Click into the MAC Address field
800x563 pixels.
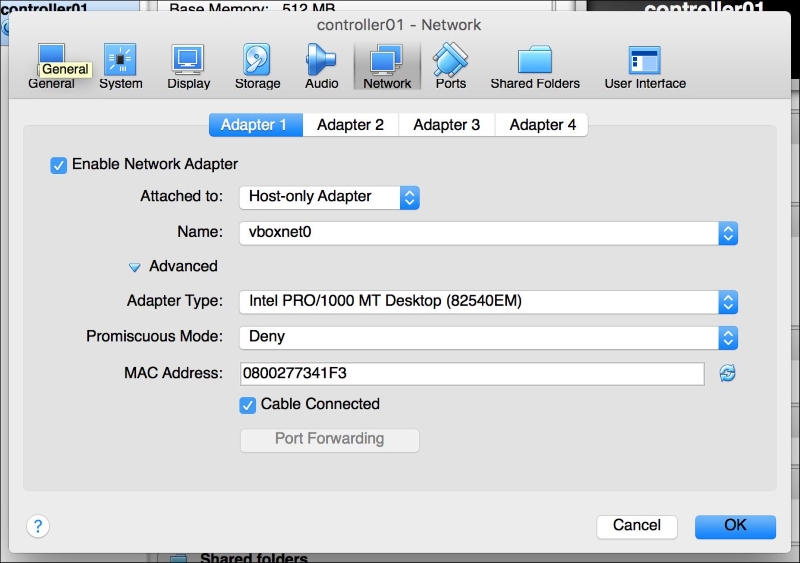tap(472, 374)
